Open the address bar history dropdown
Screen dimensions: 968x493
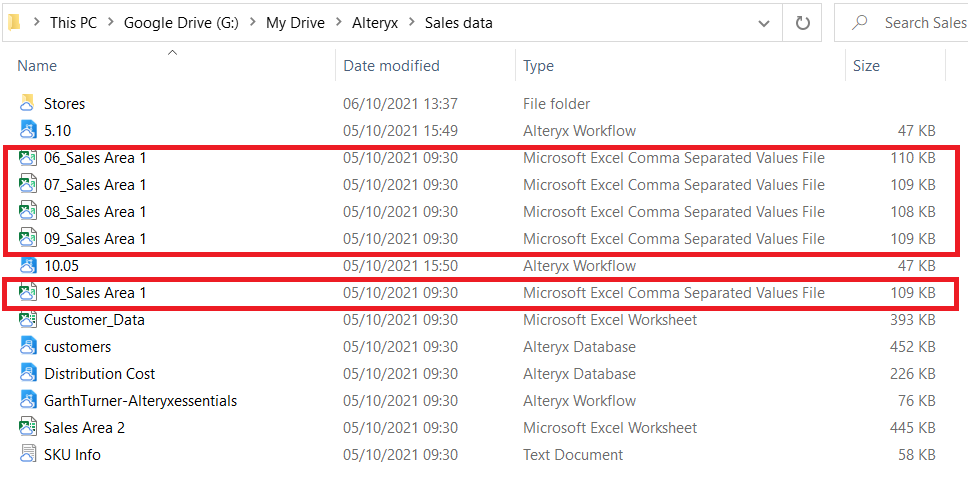click(764, 23)
